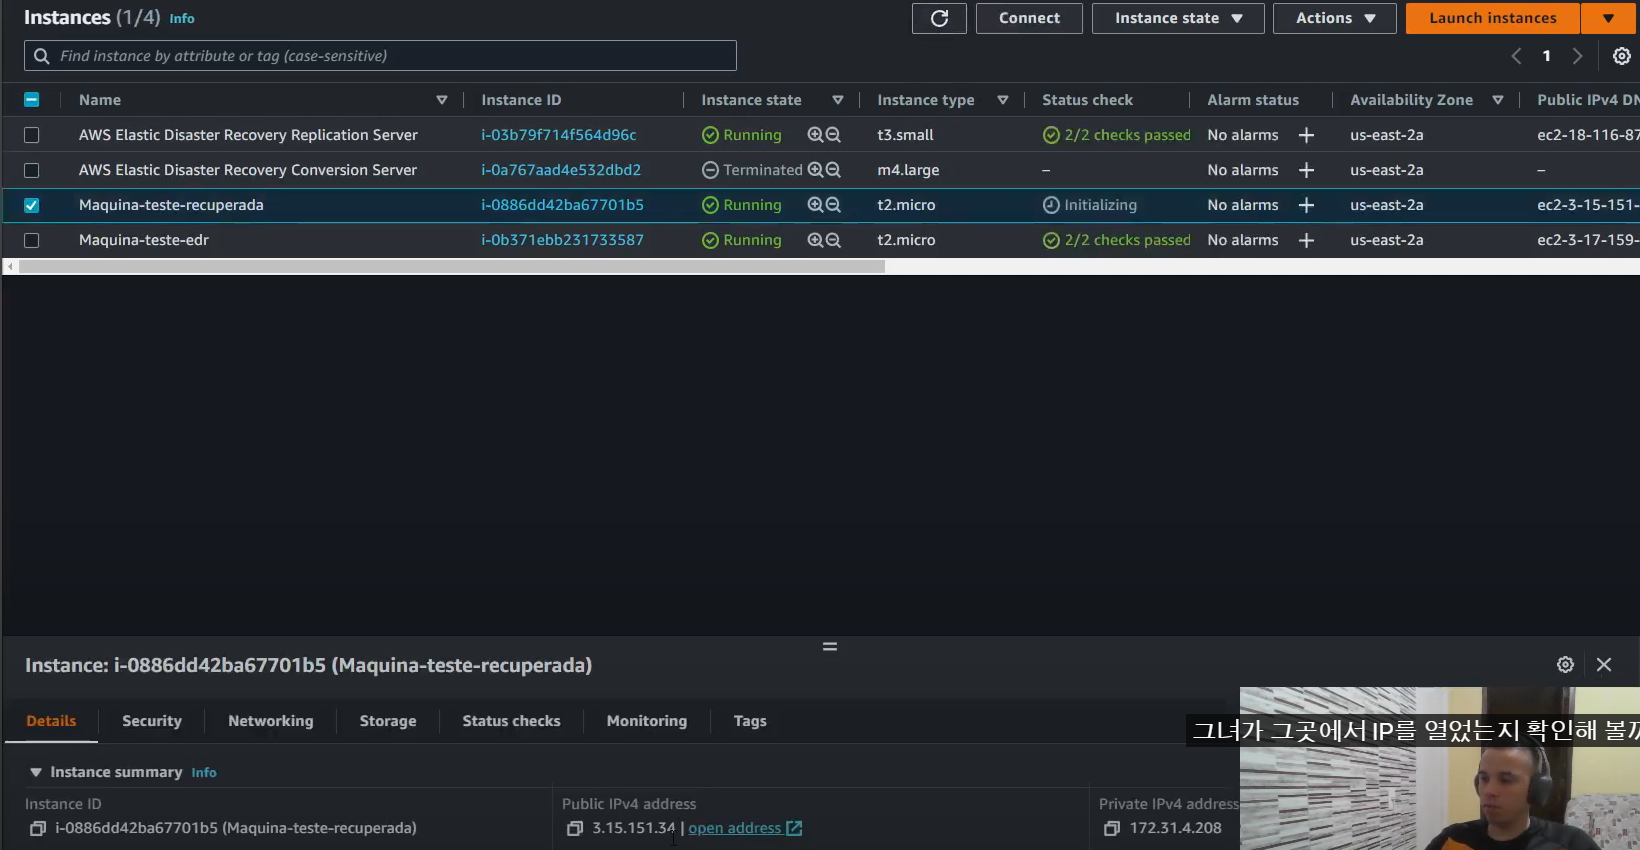Open instance i-0a767aad4e532dbd2 link
Image resolution: width=1640 pixels, height=850 pixels.
pos(561,170)
